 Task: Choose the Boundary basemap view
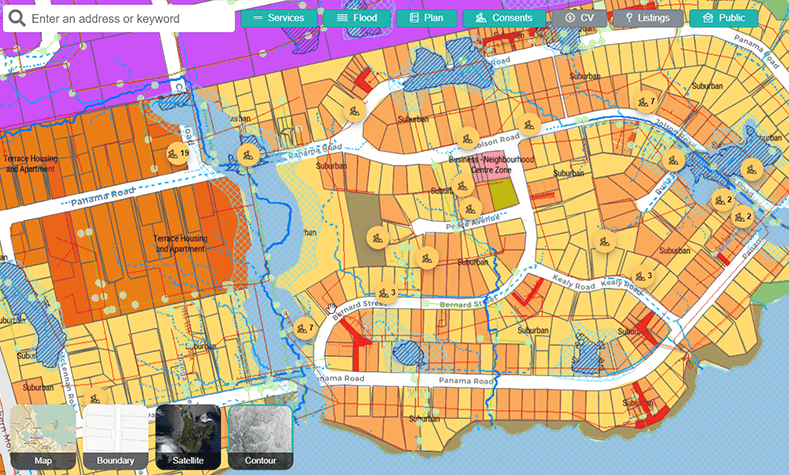pyautogui.click(x=115, y=438)
